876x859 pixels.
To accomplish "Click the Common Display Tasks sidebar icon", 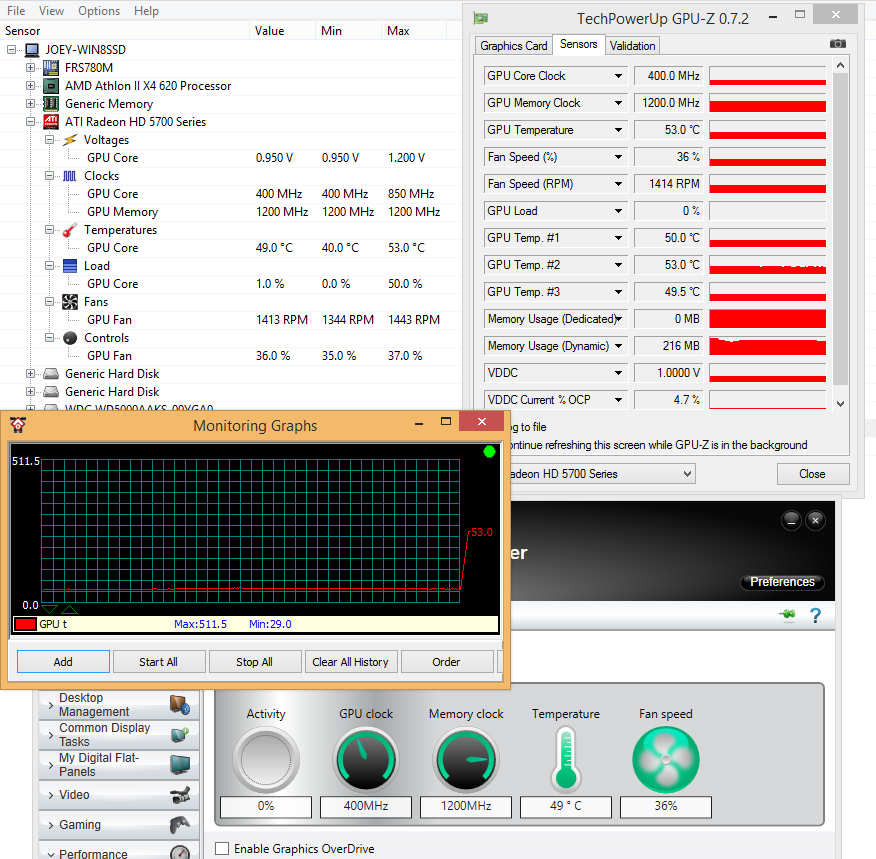I will [x=180, y=734].
